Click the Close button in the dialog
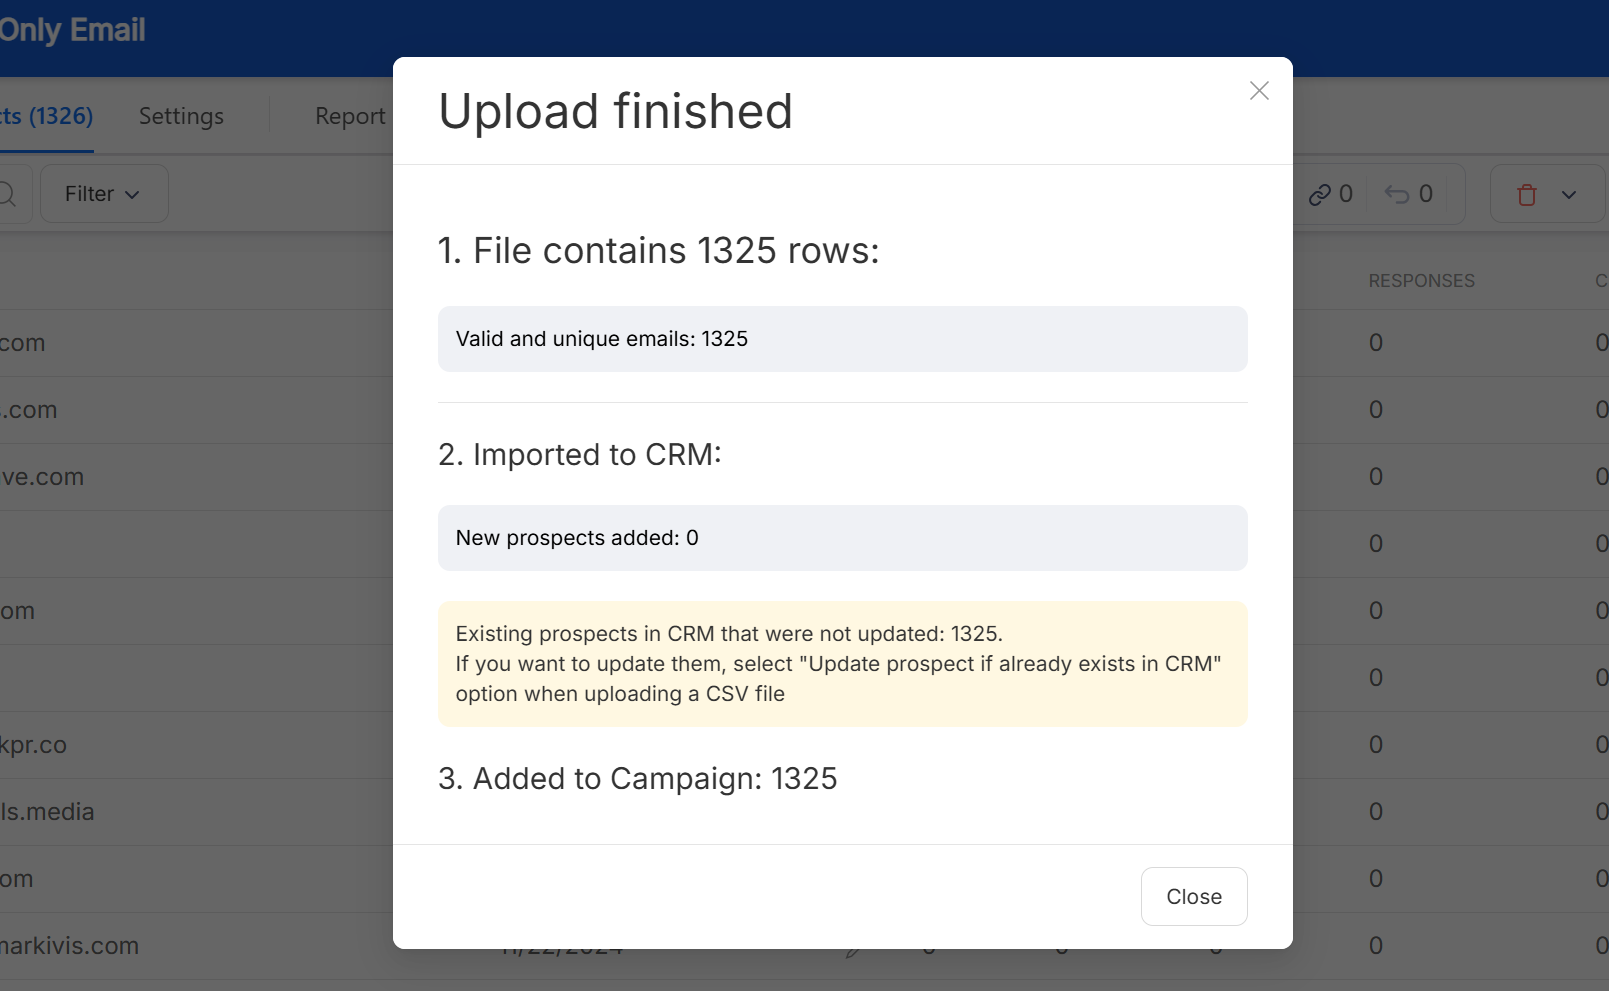 1194,896
